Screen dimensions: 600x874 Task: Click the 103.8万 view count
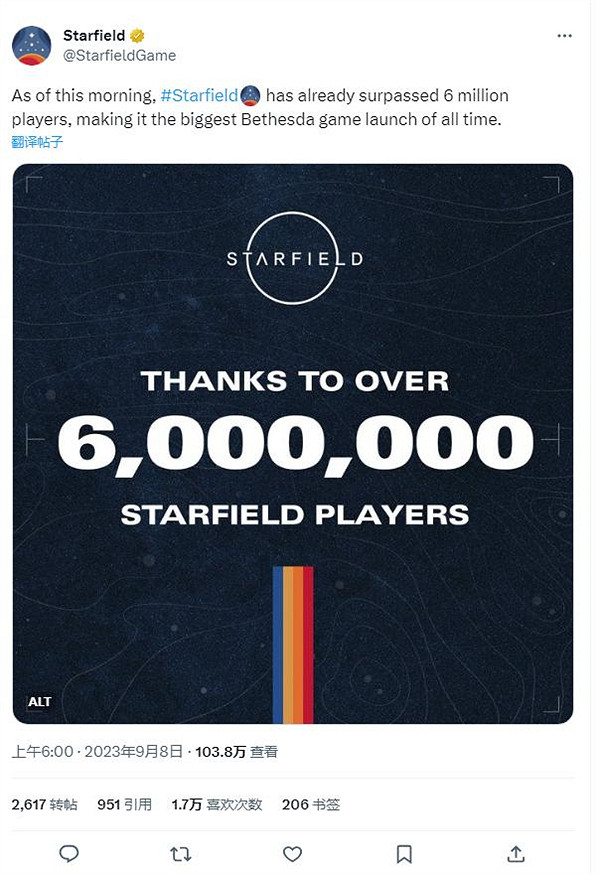(x=222, y=752)
